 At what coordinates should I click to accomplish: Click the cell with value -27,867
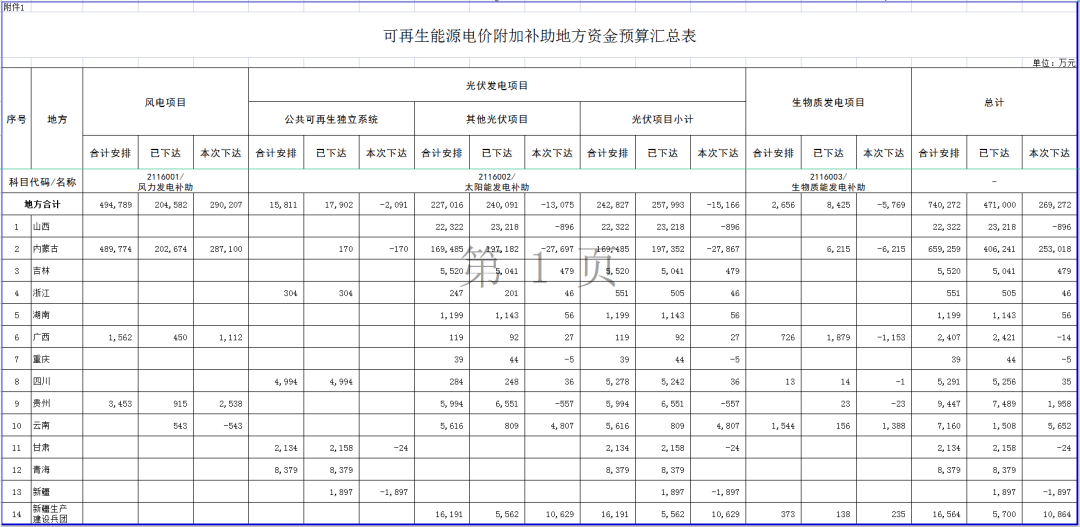(x=718, y=249)
